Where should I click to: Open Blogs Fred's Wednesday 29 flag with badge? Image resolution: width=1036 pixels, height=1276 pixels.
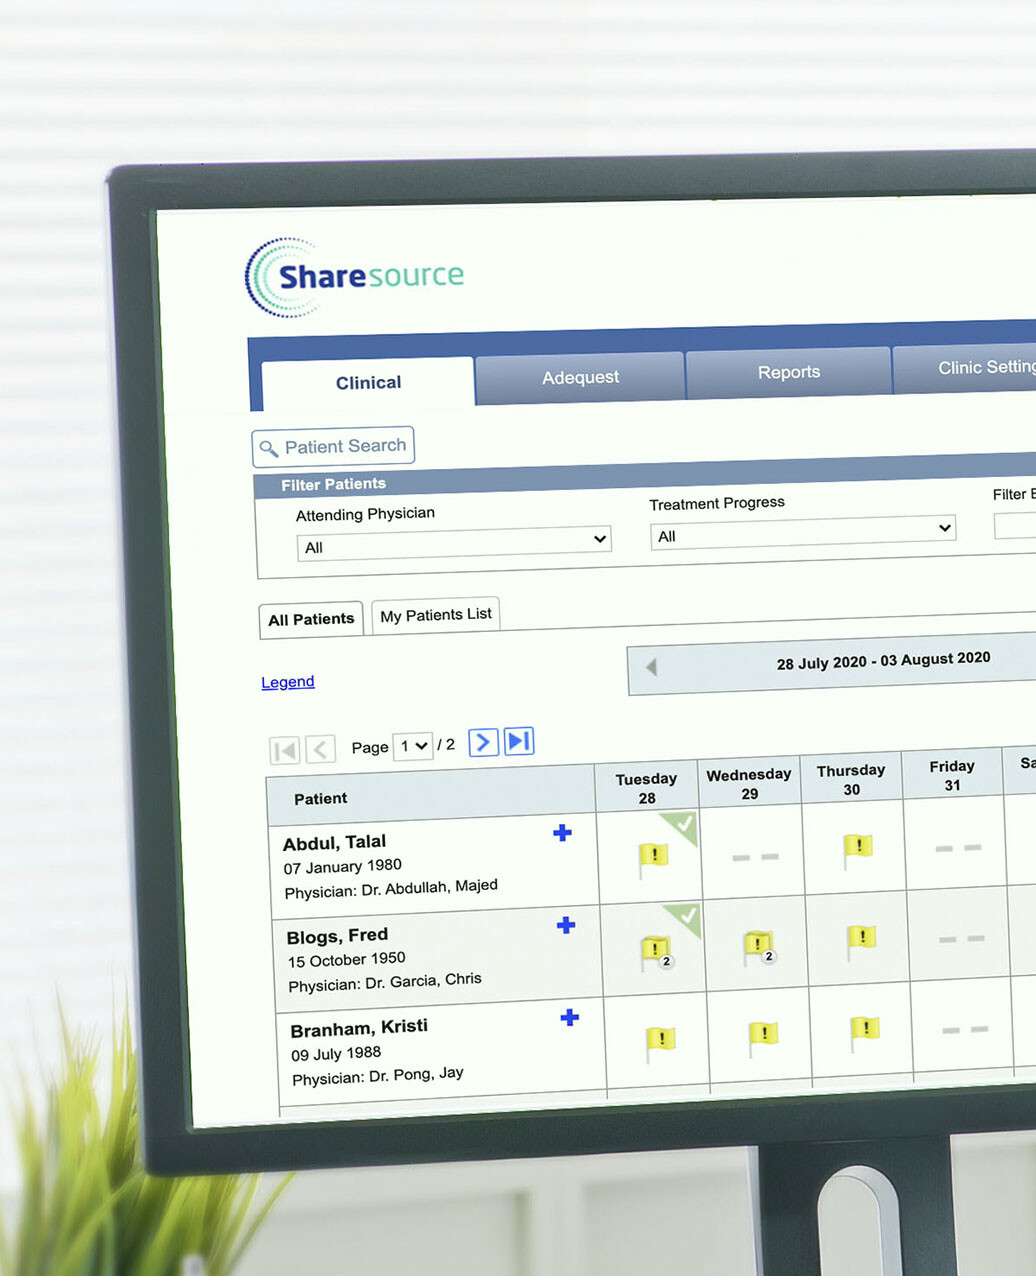click(759, 946)
